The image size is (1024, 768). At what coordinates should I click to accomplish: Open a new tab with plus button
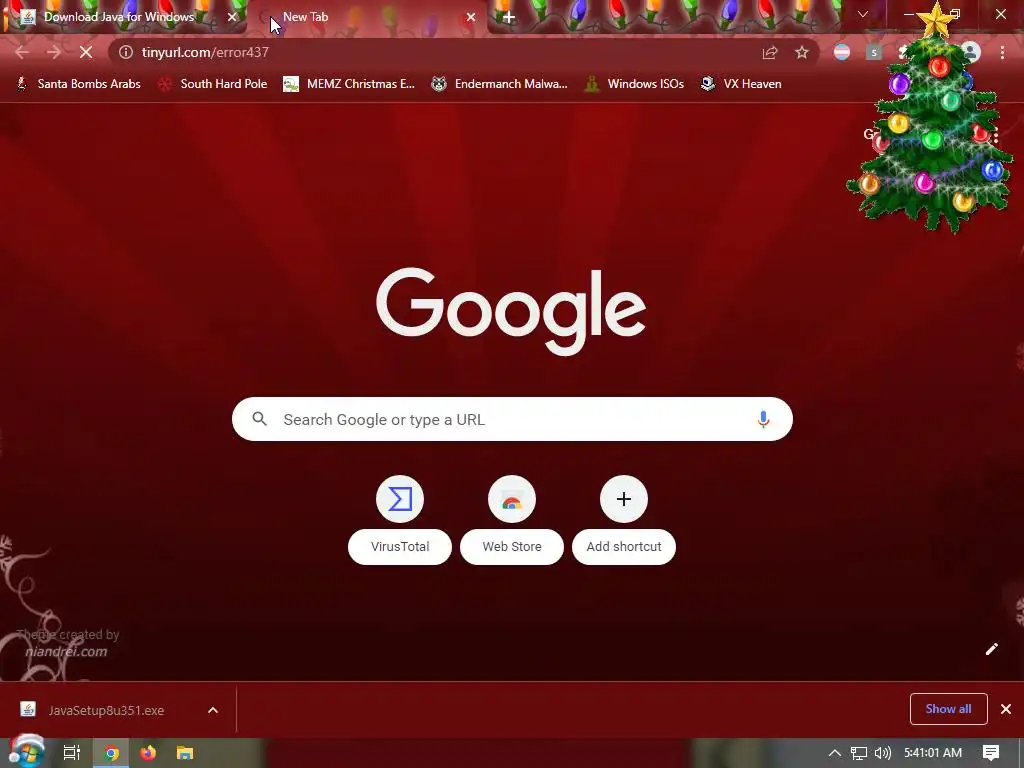[x=509, y=17]
